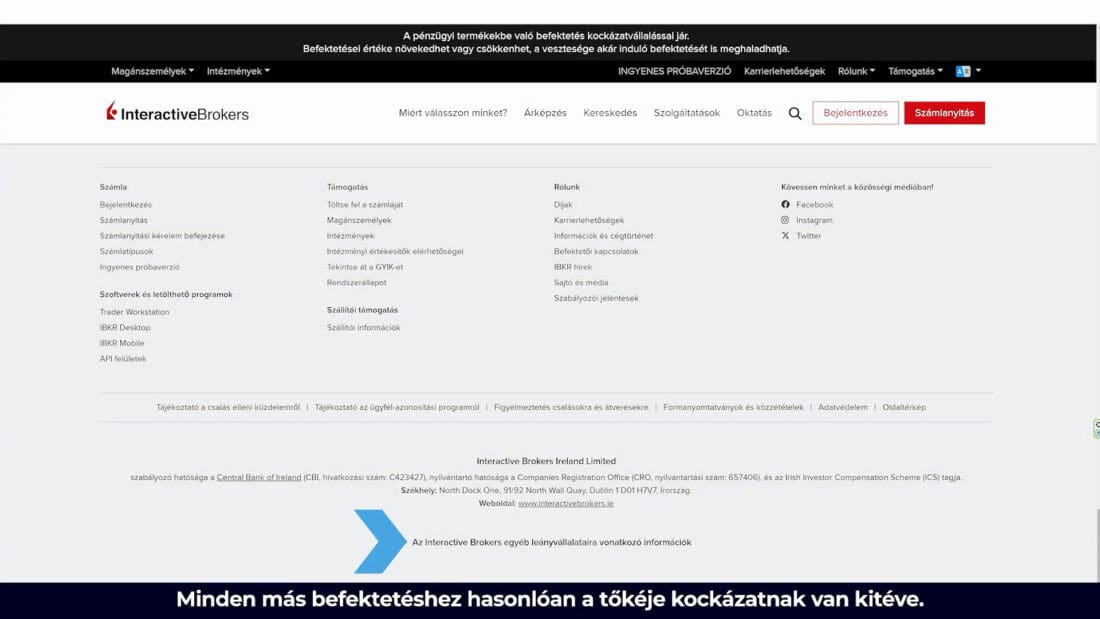1100x619 pixels.
Task: Open the INGYENES PRÓBAVERZIÓ link
Action: pyautogui.click(x=674, y=71)
